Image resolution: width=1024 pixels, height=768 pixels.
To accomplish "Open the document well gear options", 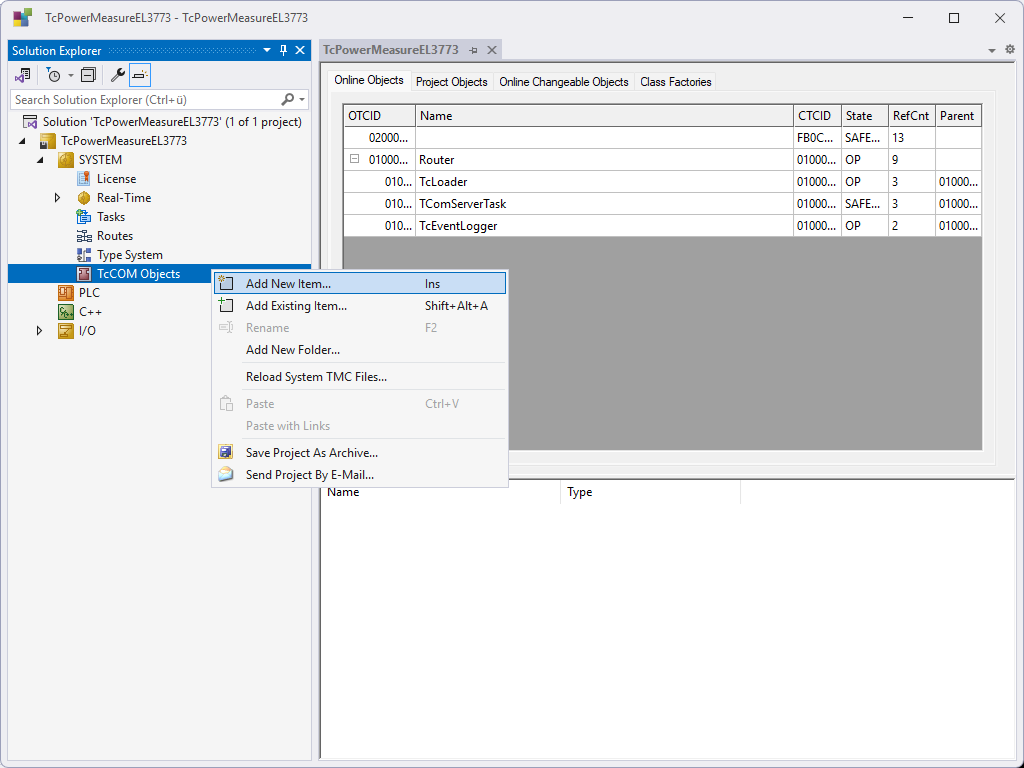I will click(x=1010, y=50).
